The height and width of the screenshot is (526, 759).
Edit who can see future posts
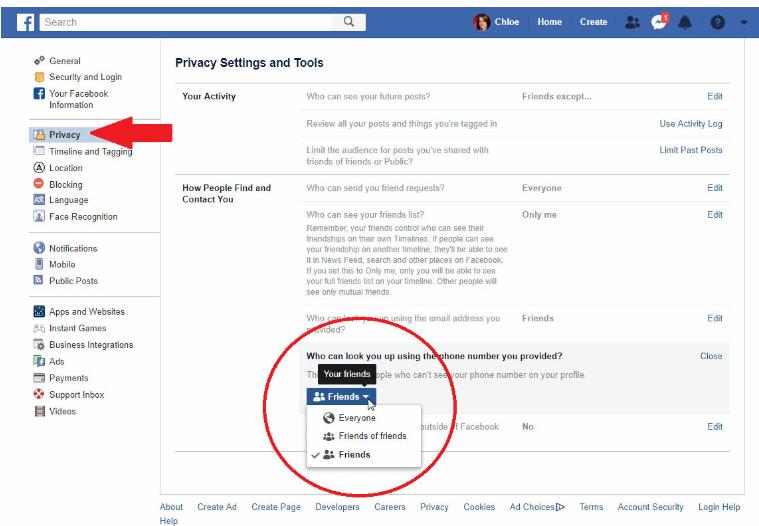(x=714, y=96)
